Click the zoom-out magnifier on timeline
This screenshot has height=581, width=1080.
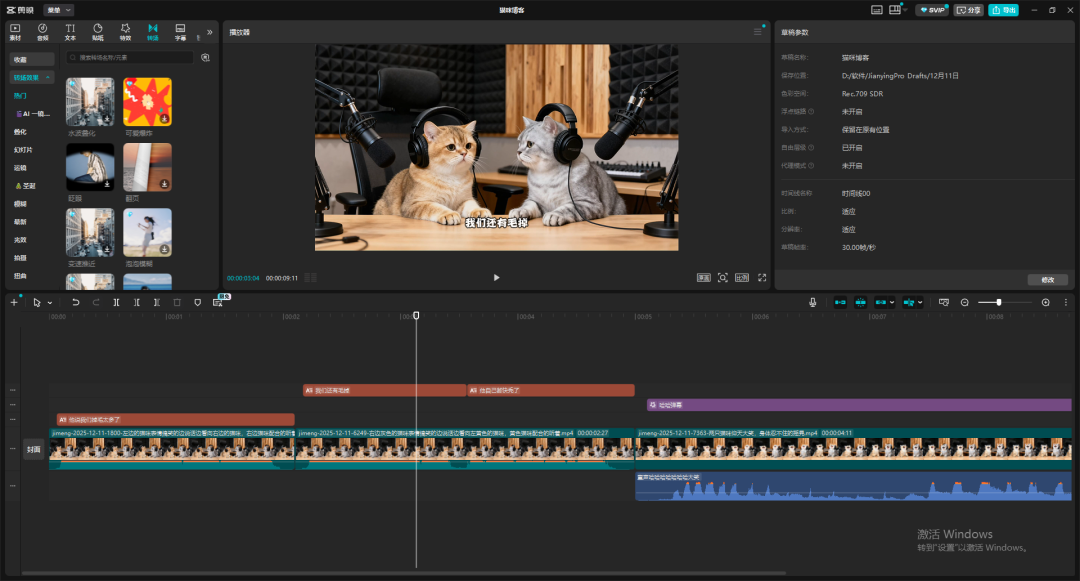click(x=965, y=302)
